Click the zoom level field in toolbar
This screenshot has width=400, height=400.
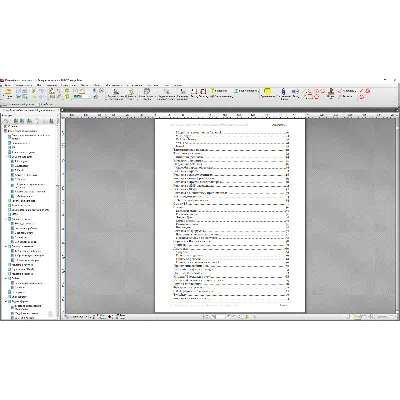click(82, 96)
